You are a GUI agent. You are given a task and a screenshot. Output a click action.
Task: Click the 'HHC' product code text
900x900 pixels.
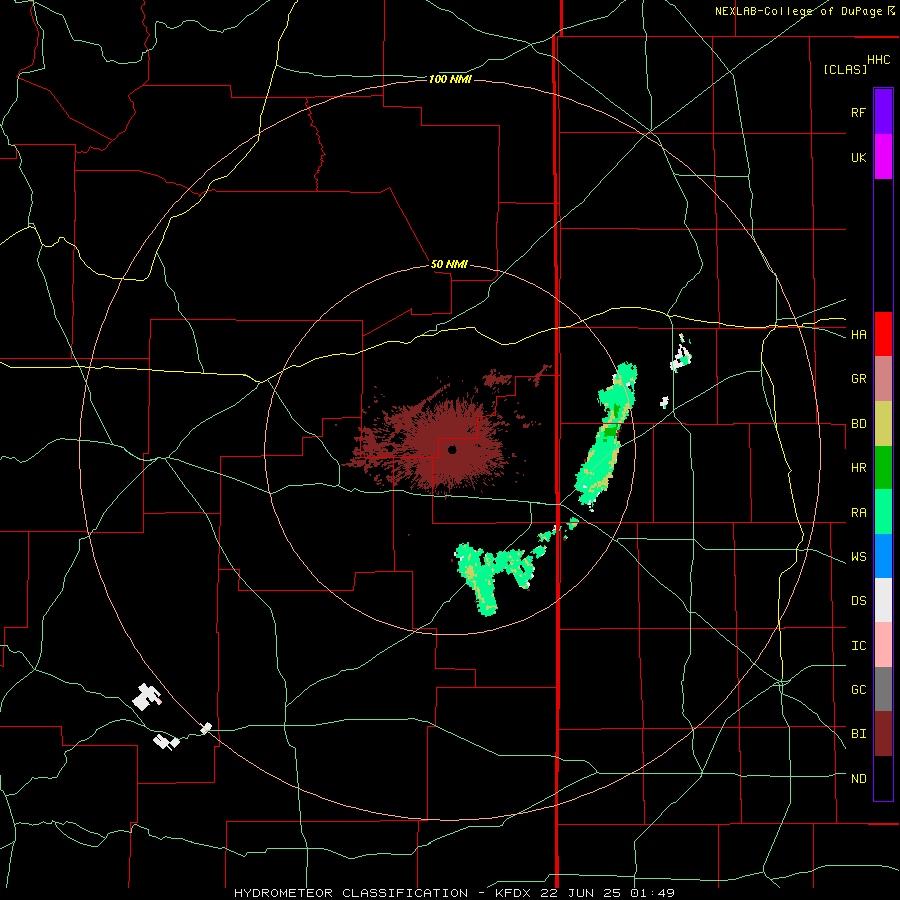pos(879,60)
